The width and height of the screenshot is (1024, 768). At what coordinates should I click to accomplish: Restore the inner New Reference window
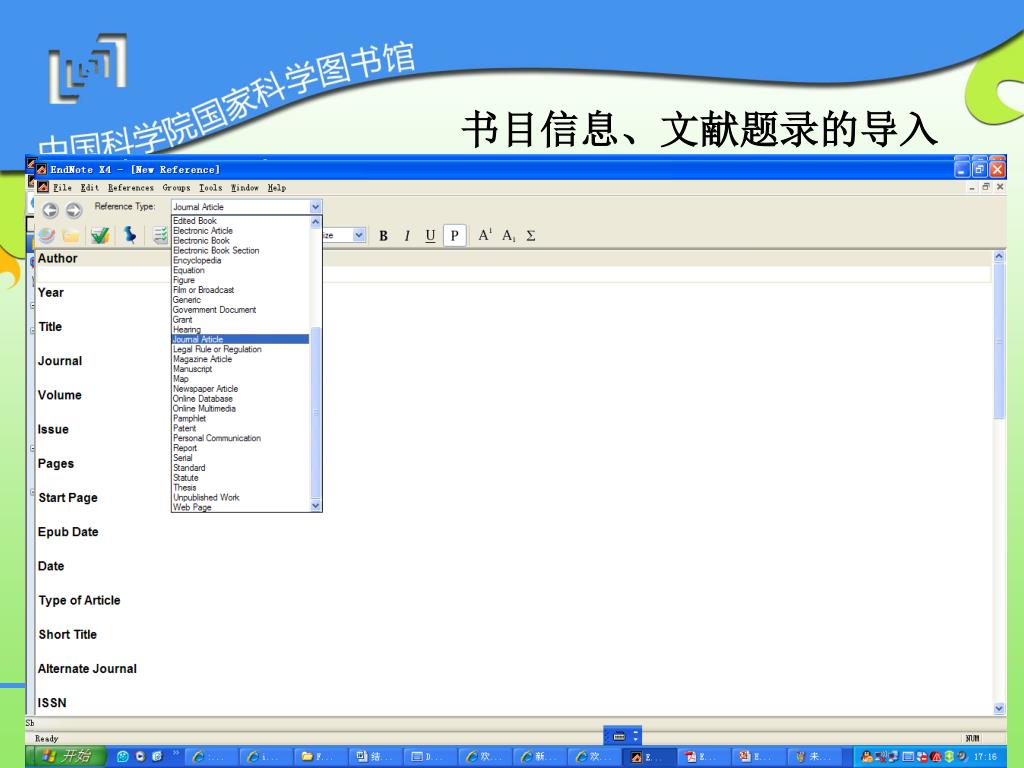pos(985,187)
